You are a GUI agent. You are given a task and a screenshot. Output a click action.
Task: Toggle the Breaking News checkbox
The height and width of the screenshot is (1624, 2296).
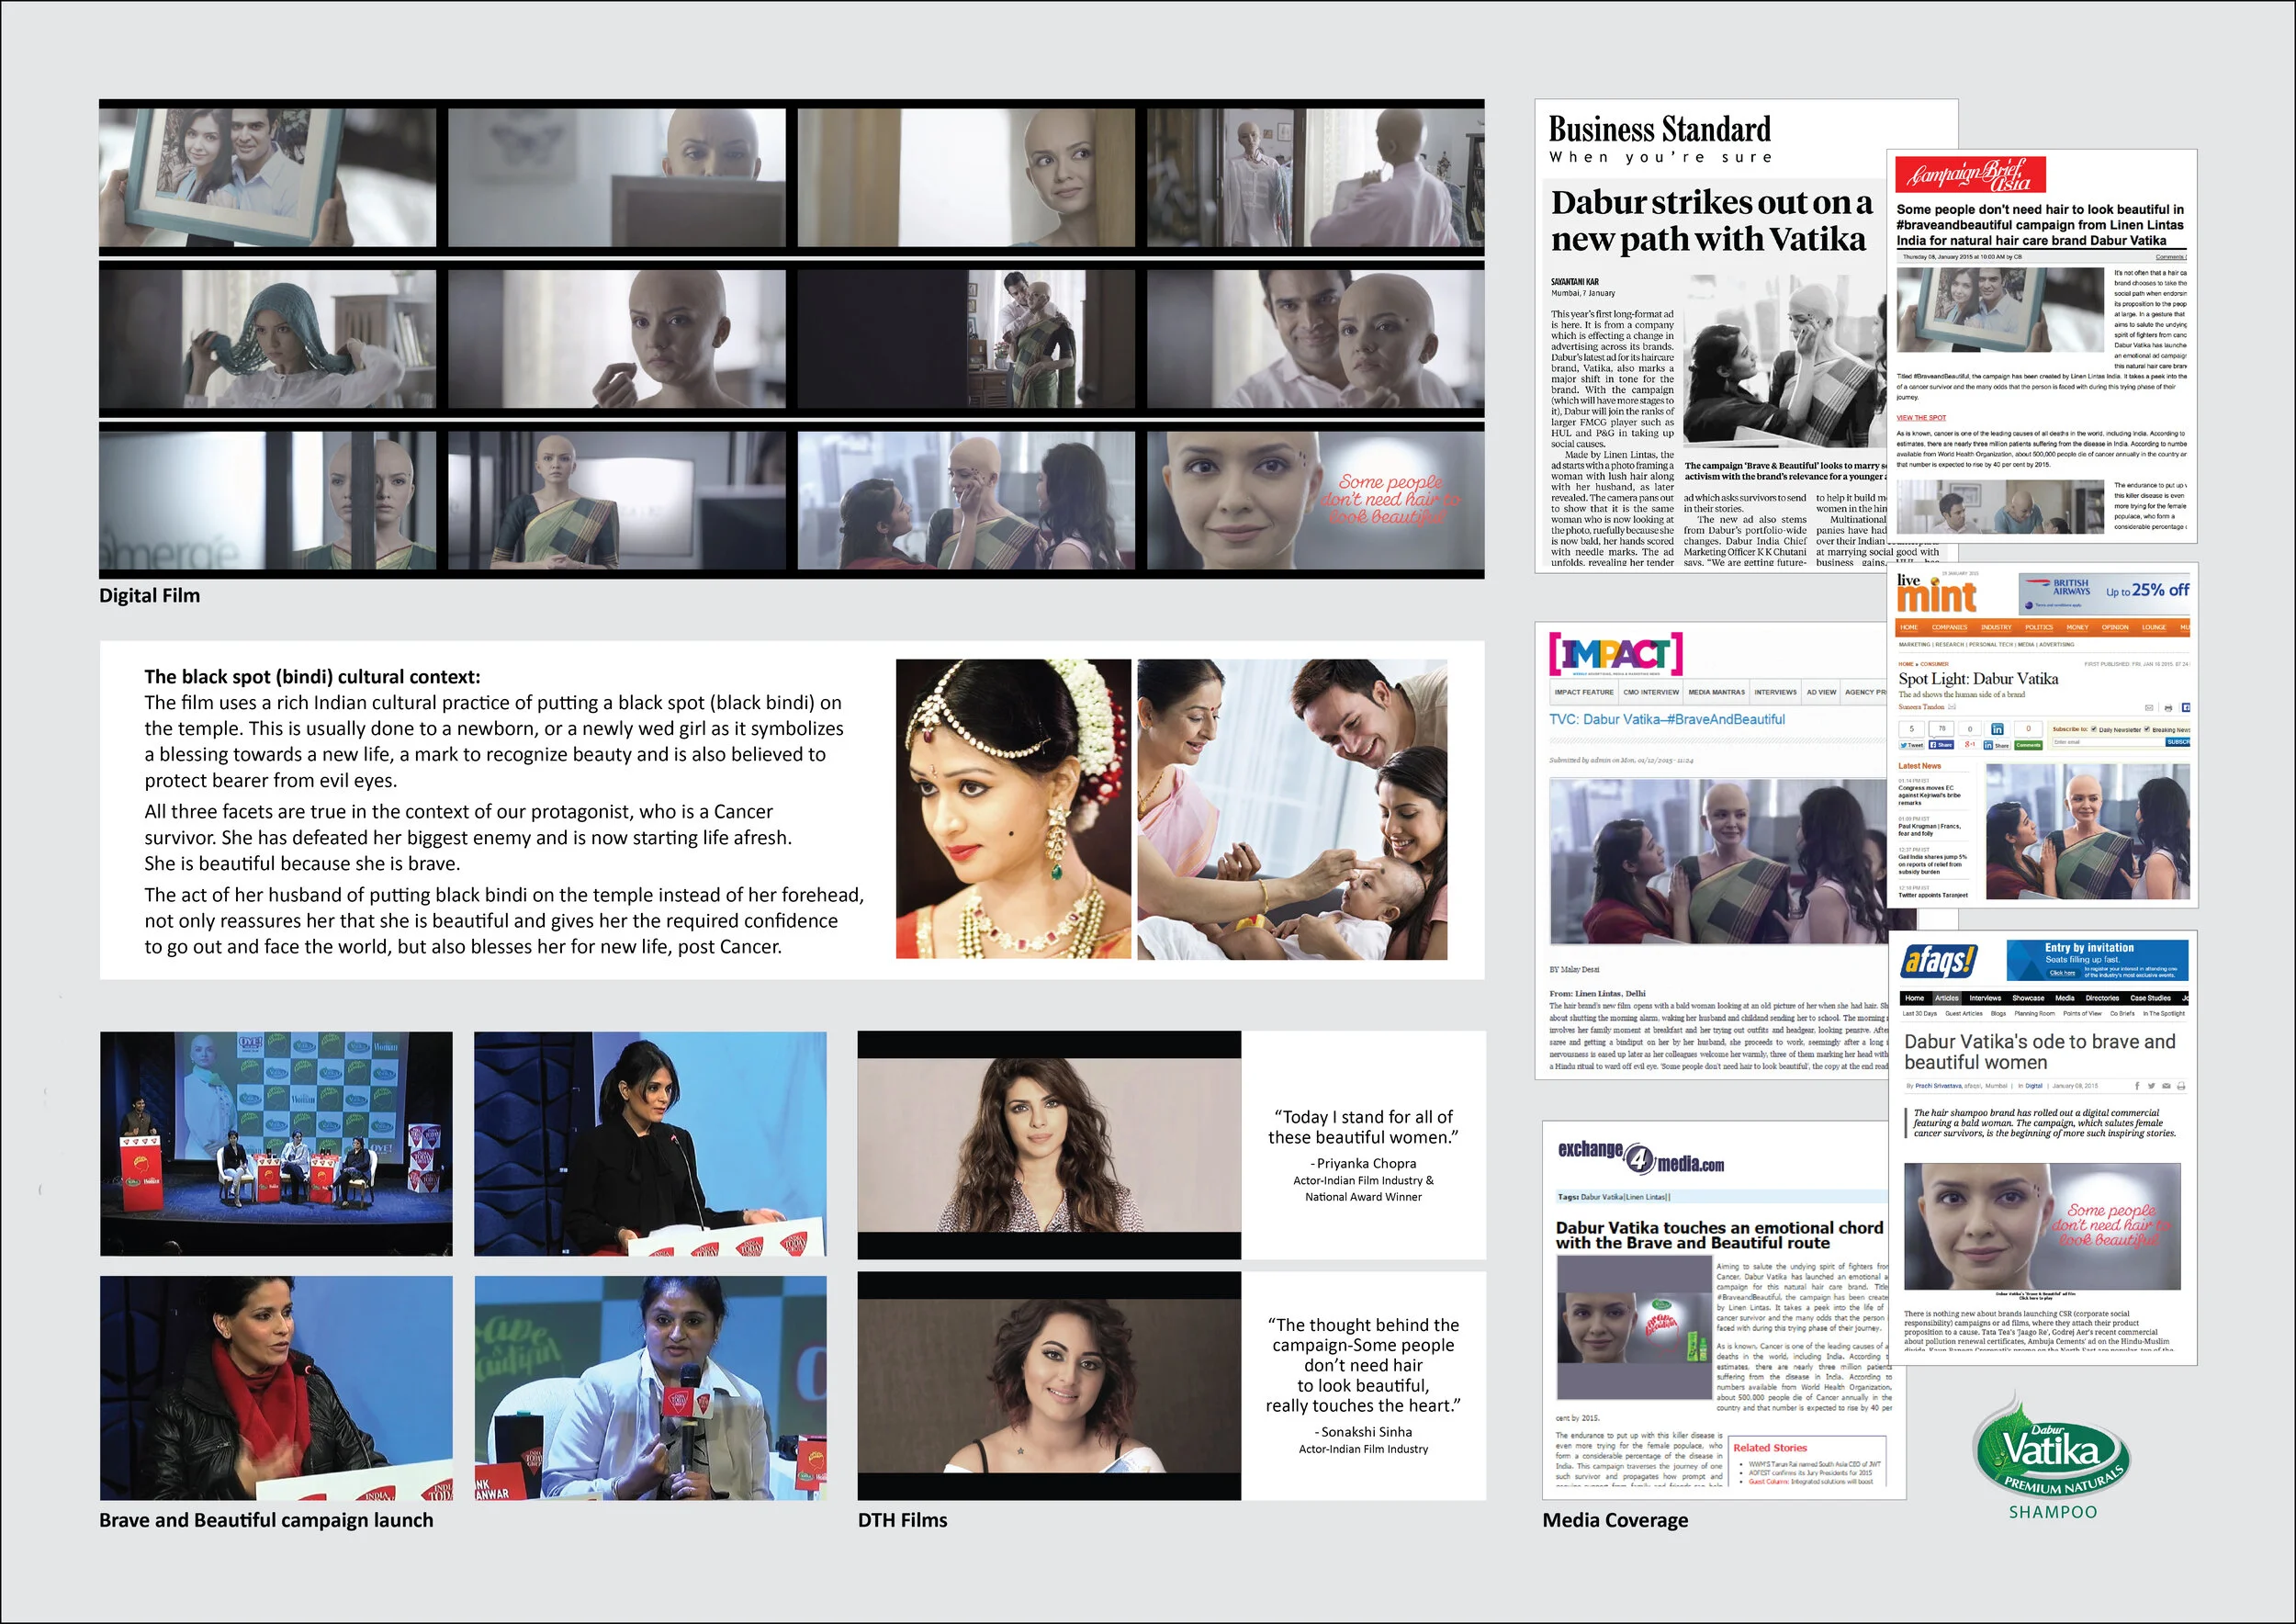(2147, 729)
